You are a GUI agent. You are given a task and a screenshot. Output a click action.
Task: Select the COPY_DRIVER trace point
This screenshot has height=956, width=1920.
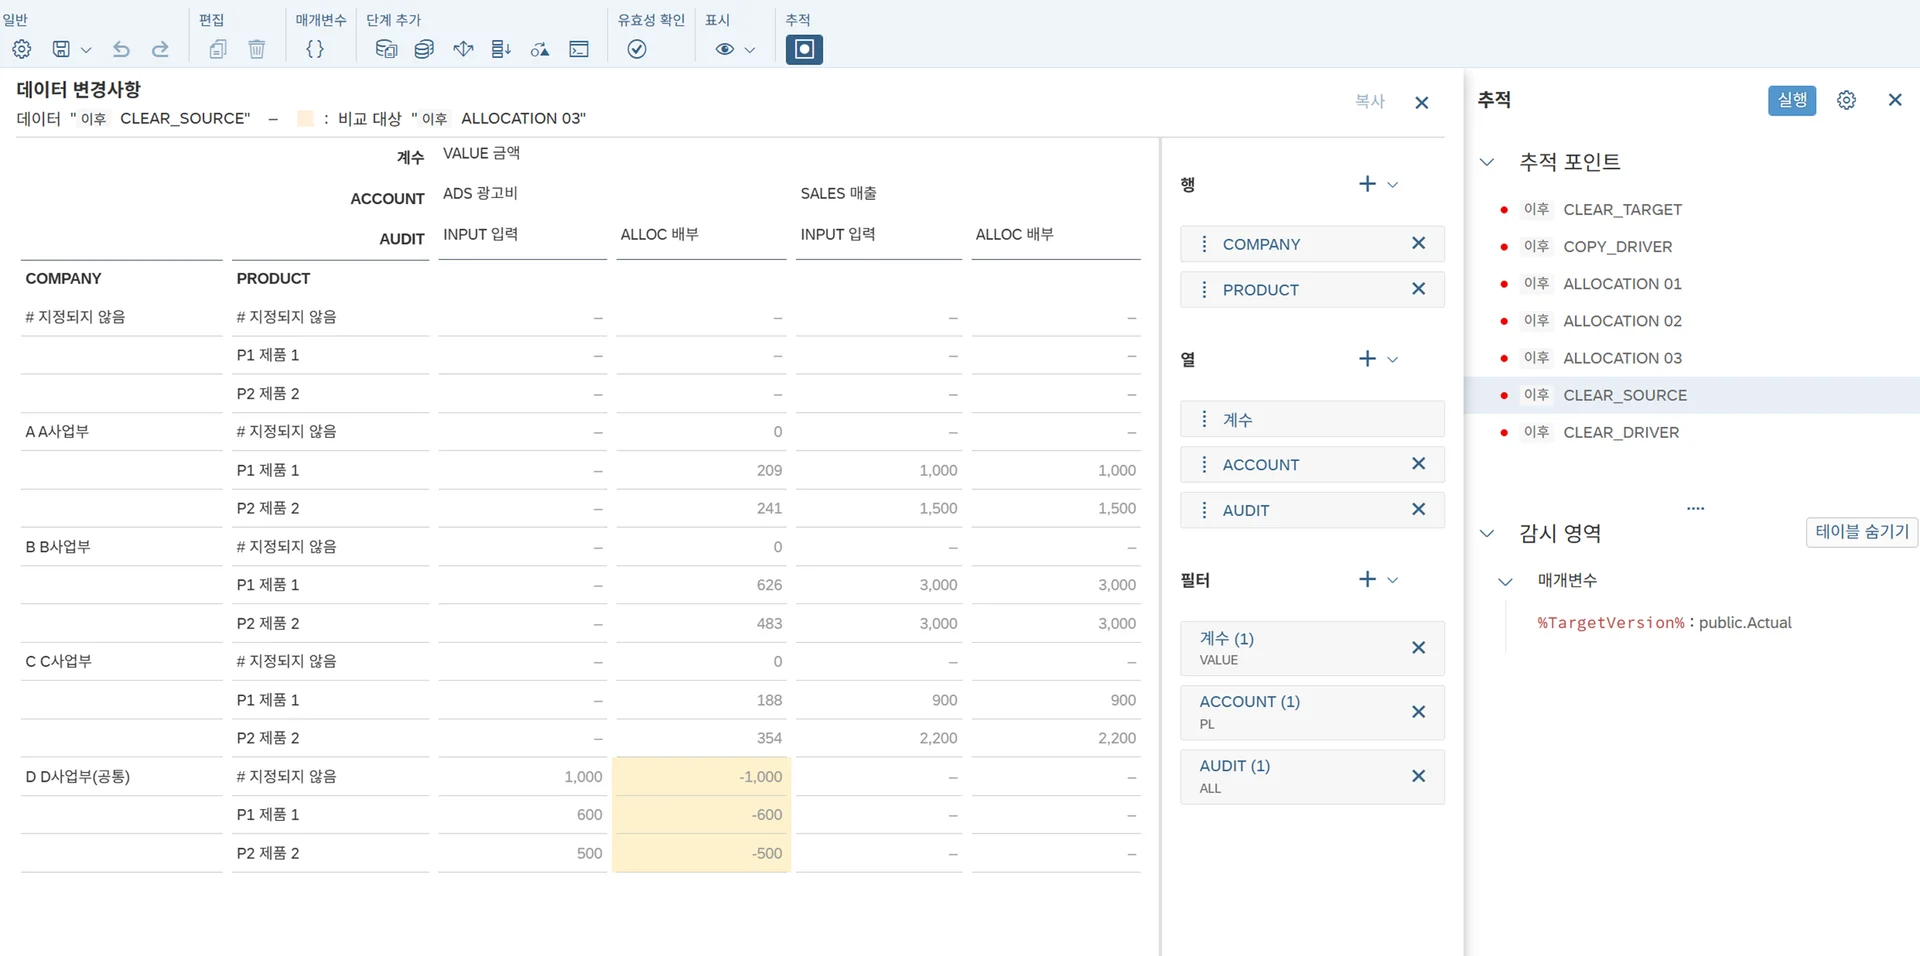click(x=1617, y=247)
